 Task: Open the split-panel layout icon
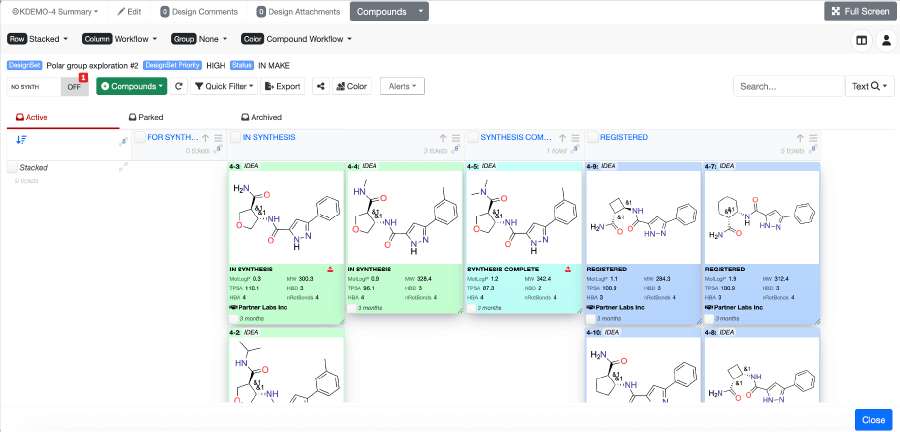pyautogui.click(x=862, y=40)
